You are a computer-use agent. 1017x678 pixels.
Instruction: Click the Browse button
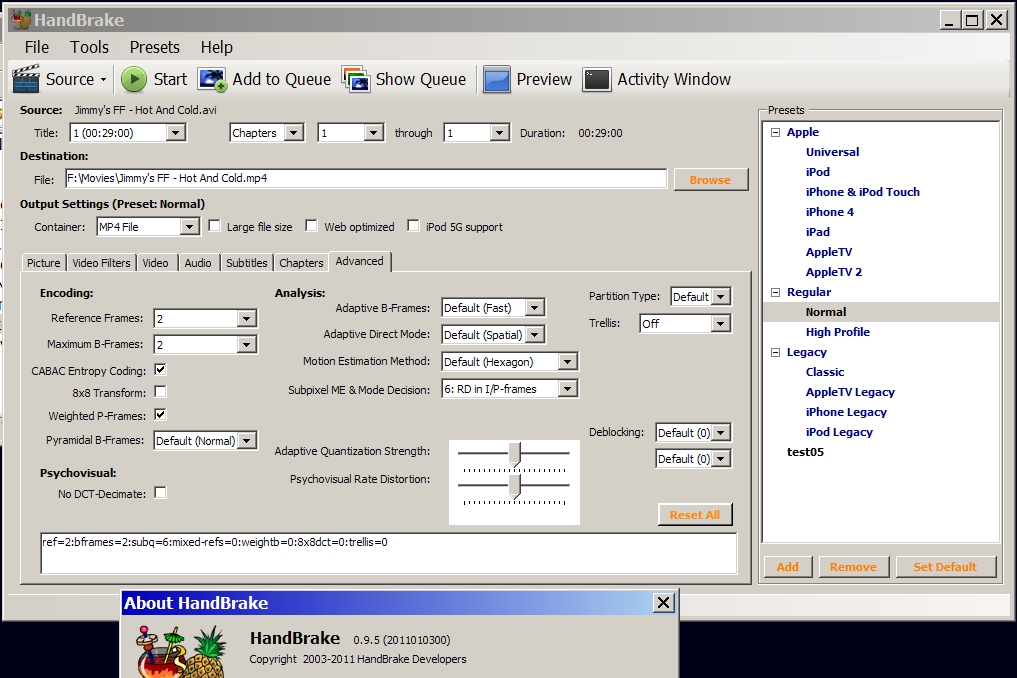pos(710,180)
